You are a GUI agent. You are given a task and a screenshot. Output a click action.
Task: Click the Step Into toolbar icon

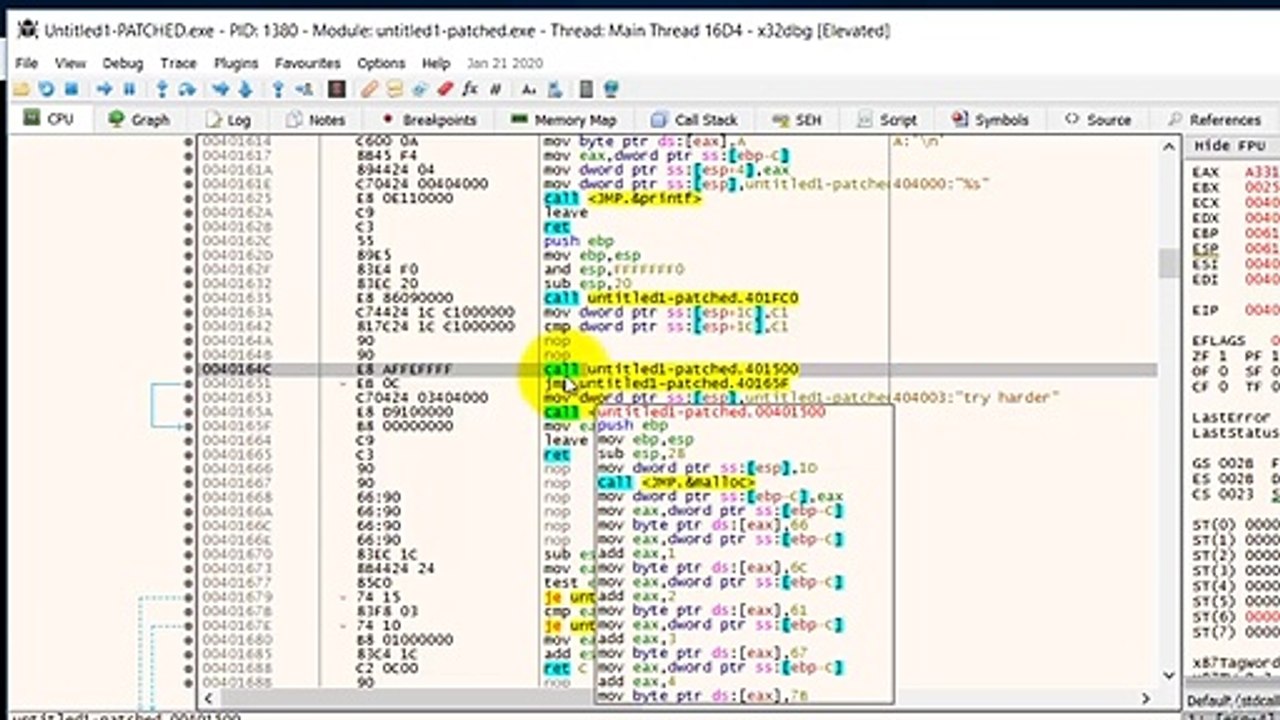click(161, 89)
